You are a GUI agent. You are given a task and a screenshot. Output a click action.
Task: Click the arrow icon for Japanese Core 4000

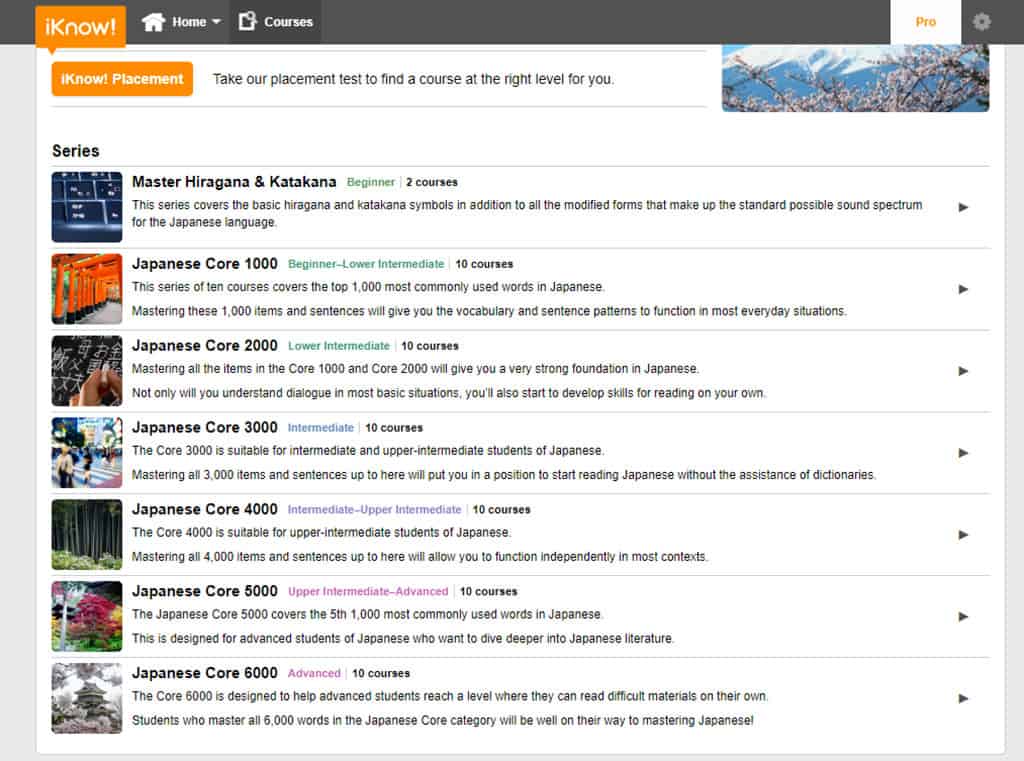(x=963, y=534)
